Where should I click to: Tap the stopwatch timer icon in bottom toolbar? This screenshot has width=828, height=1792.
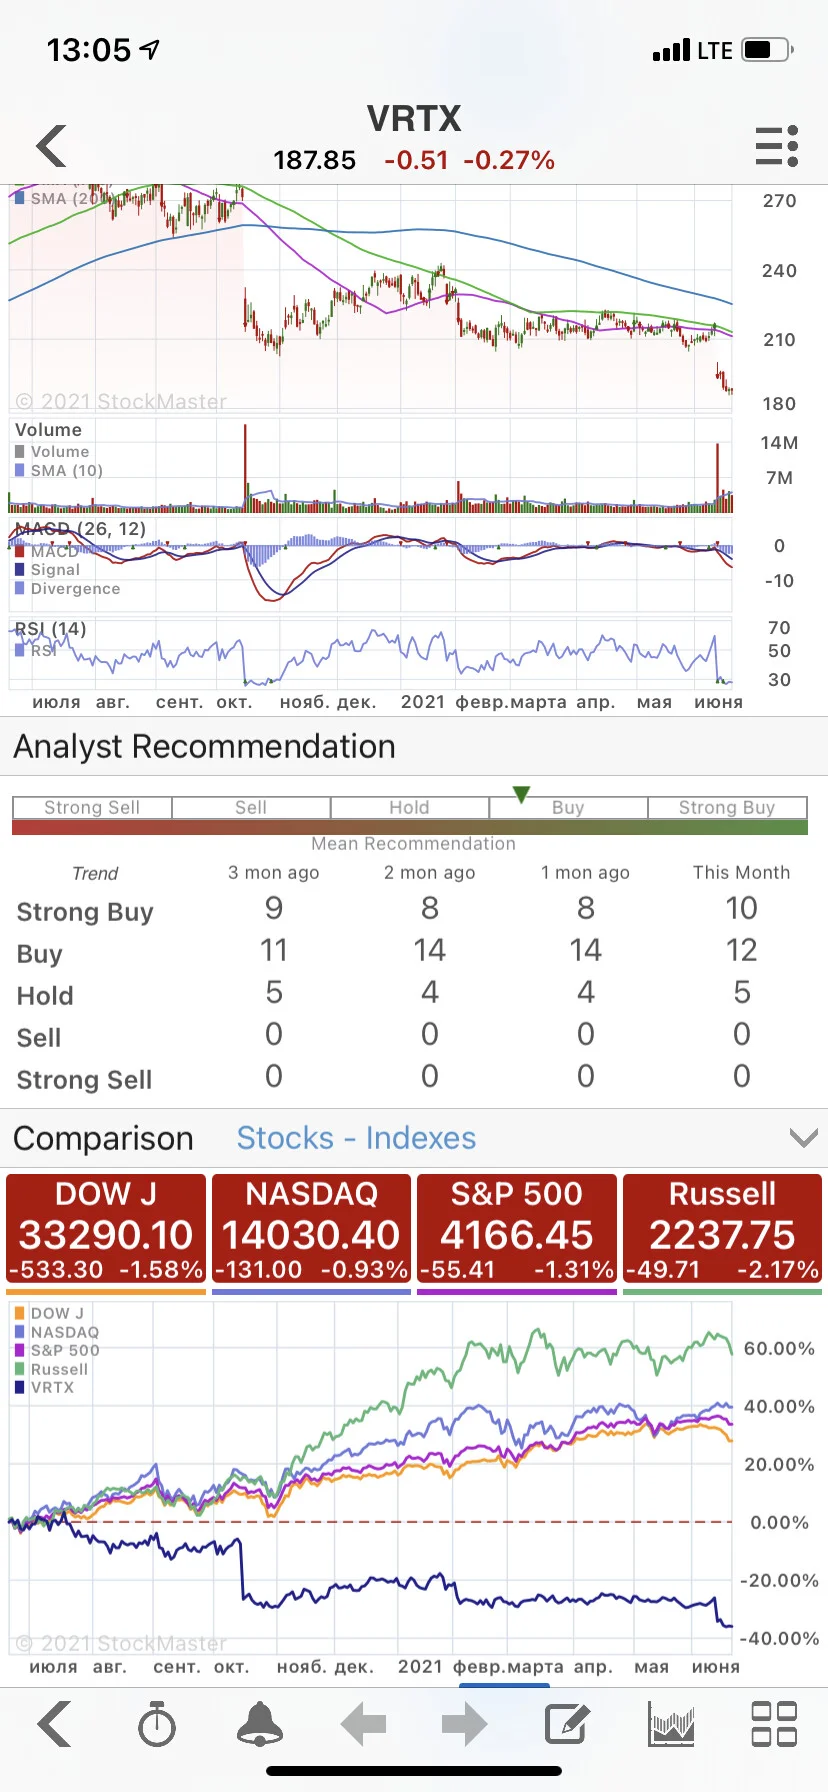coord(157,1724)
